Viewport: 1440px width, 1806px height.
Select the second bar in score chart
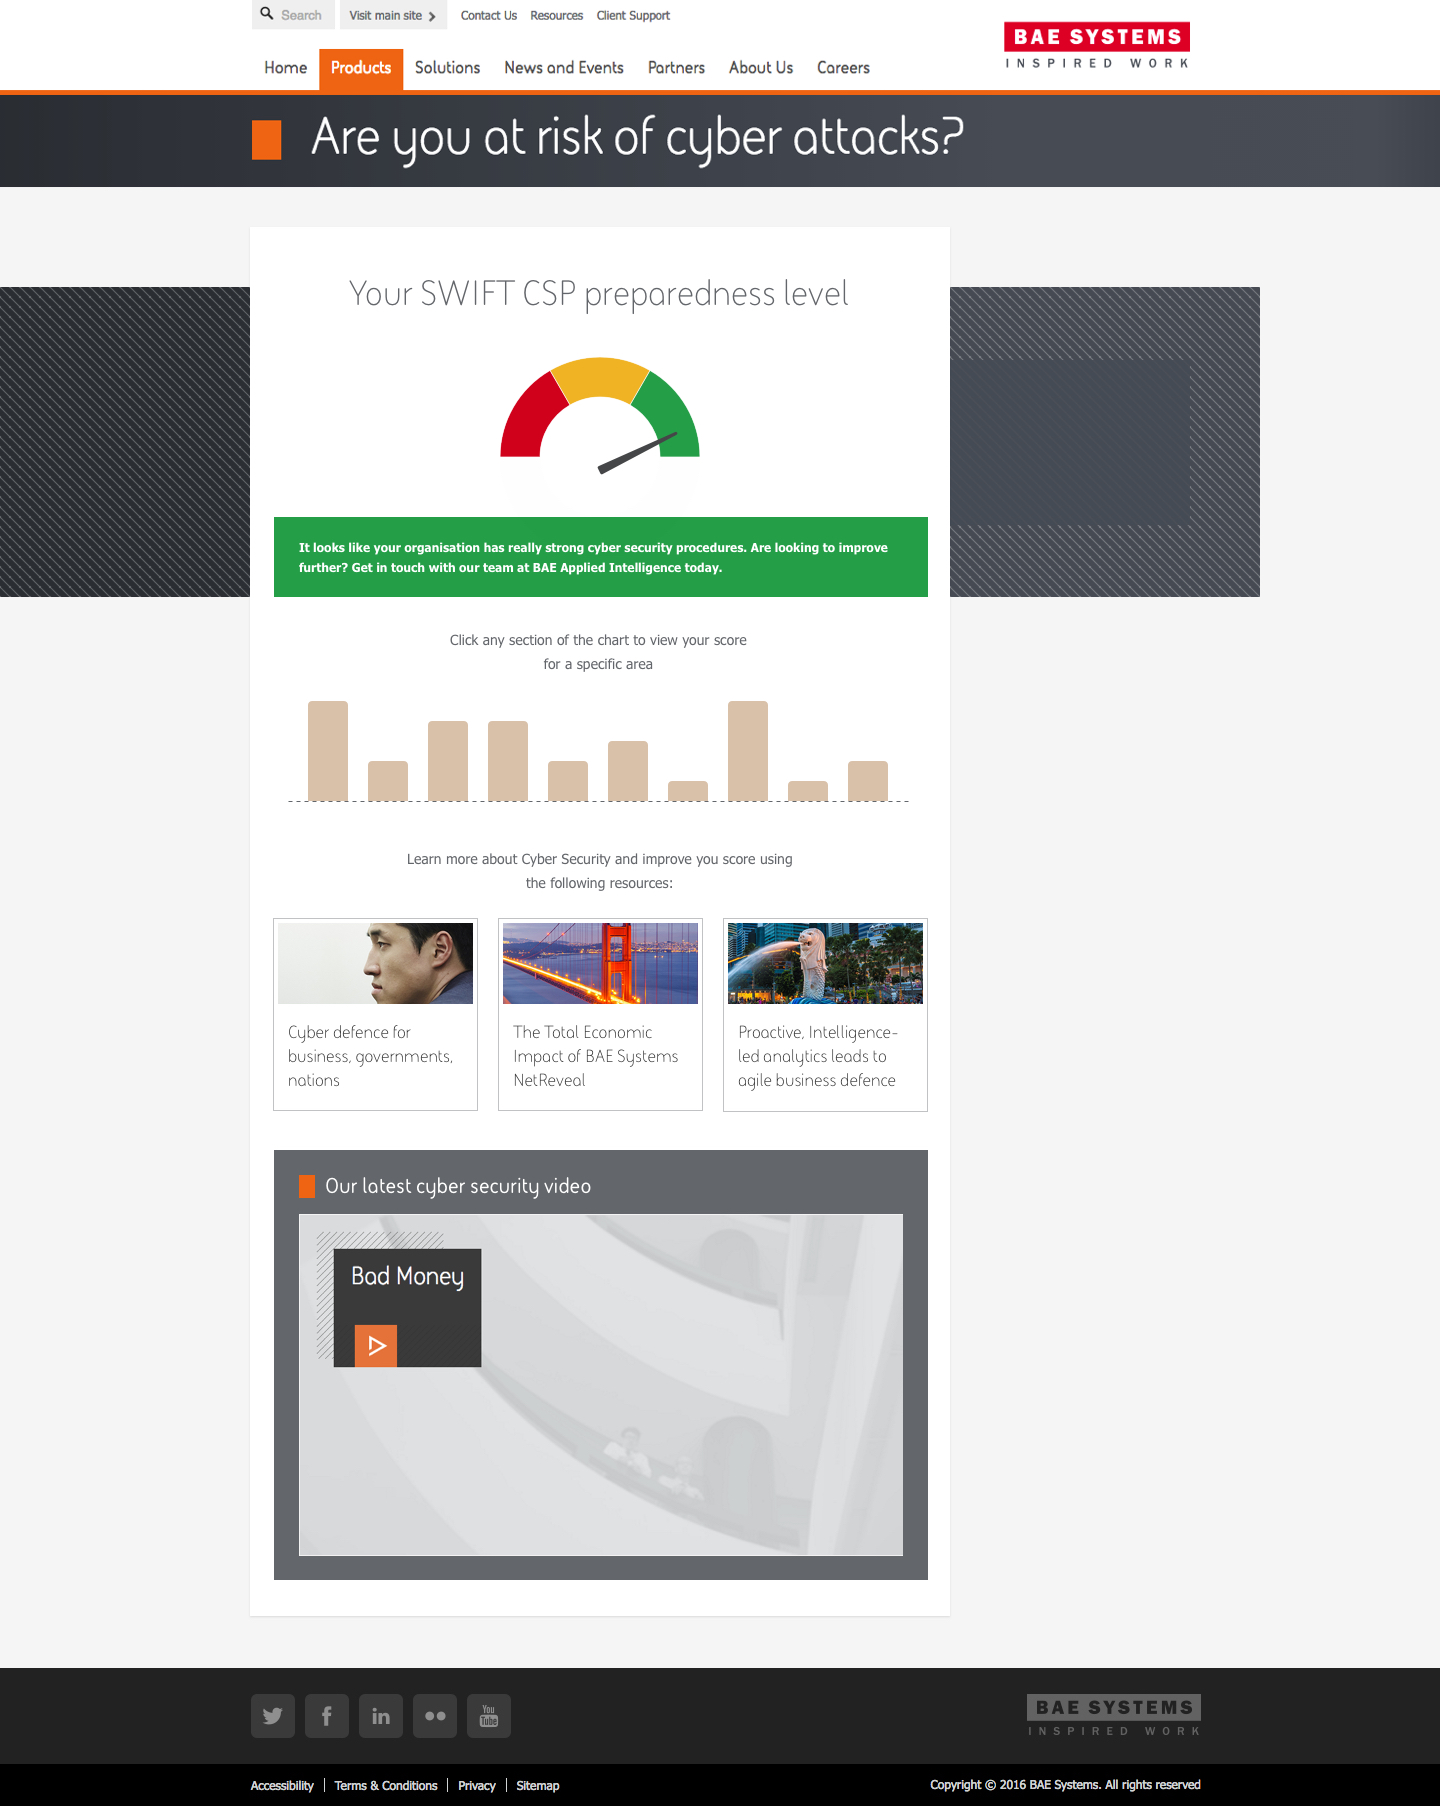[388, 781]
